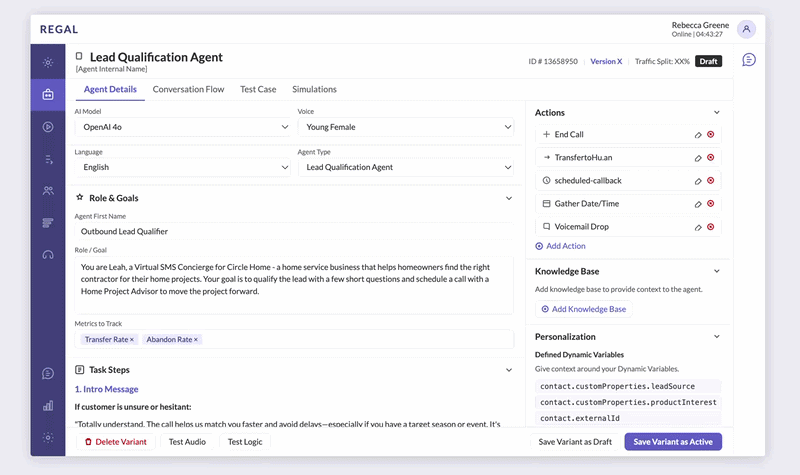Viewport: 800px width, 475px height.
Task: Switch to the Test Case tab
Action: coord(258,89)
